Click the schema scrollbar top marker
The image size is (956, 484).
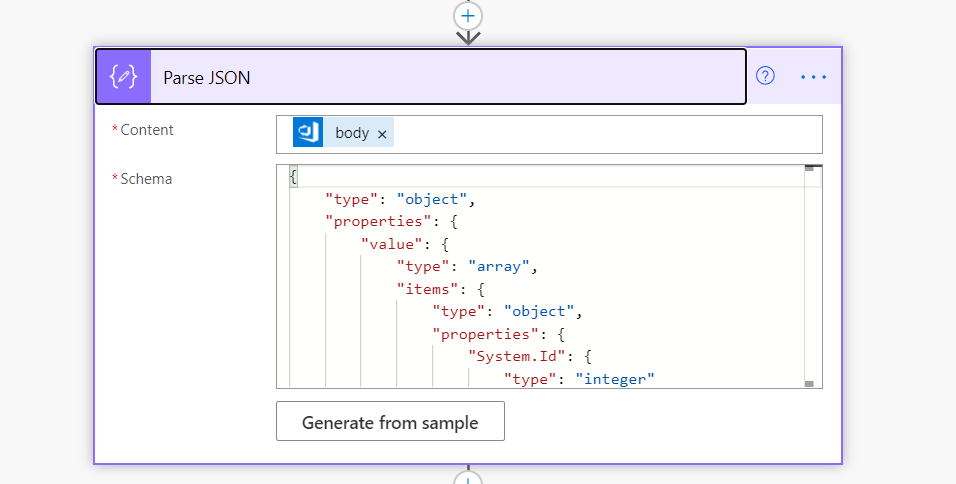click(809, 168)
